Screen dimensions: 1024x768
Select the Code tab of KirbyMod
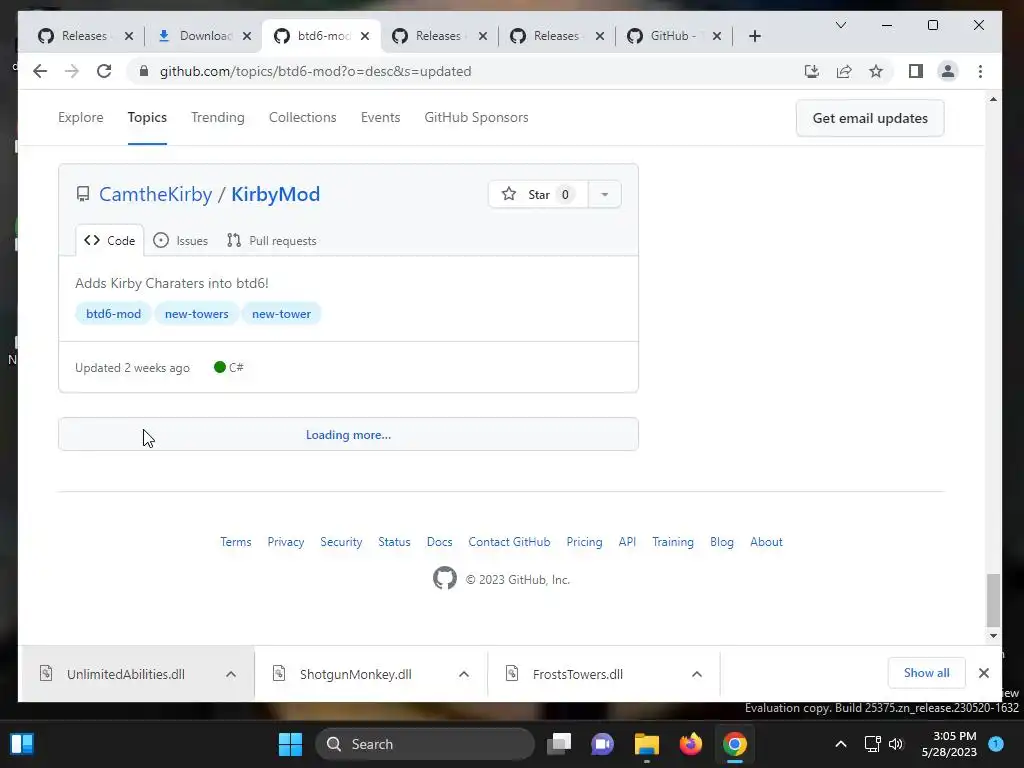point(110,240)
